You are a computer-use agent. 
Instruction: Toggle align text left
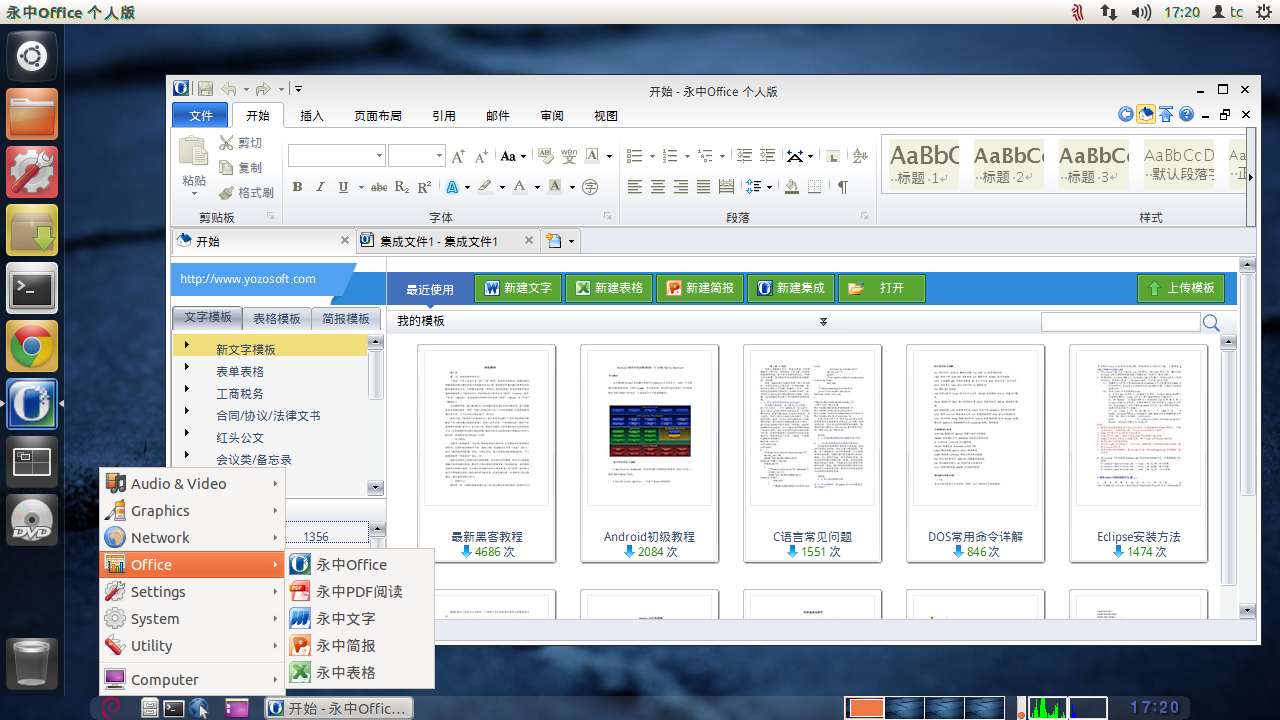(635, 187)
